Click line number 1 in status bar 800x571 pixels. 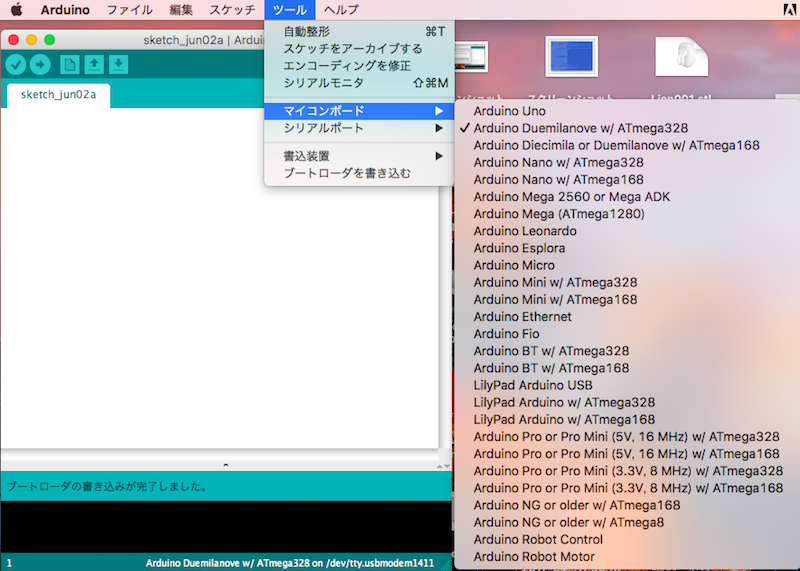[9, 563]
